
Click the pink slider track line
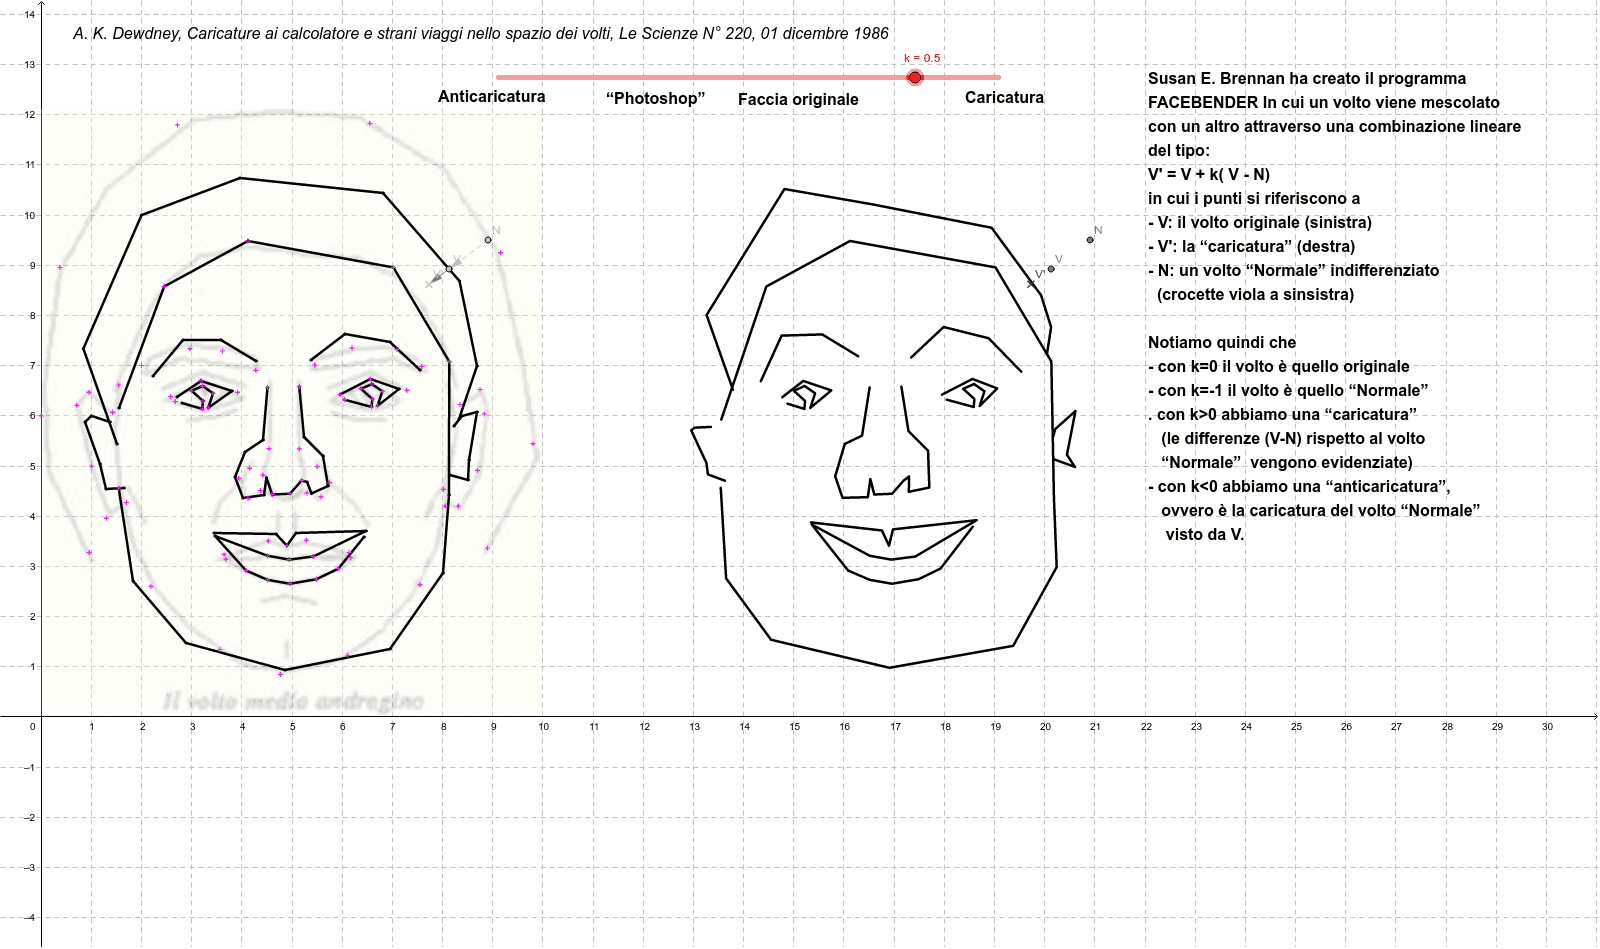click(748, 77)
